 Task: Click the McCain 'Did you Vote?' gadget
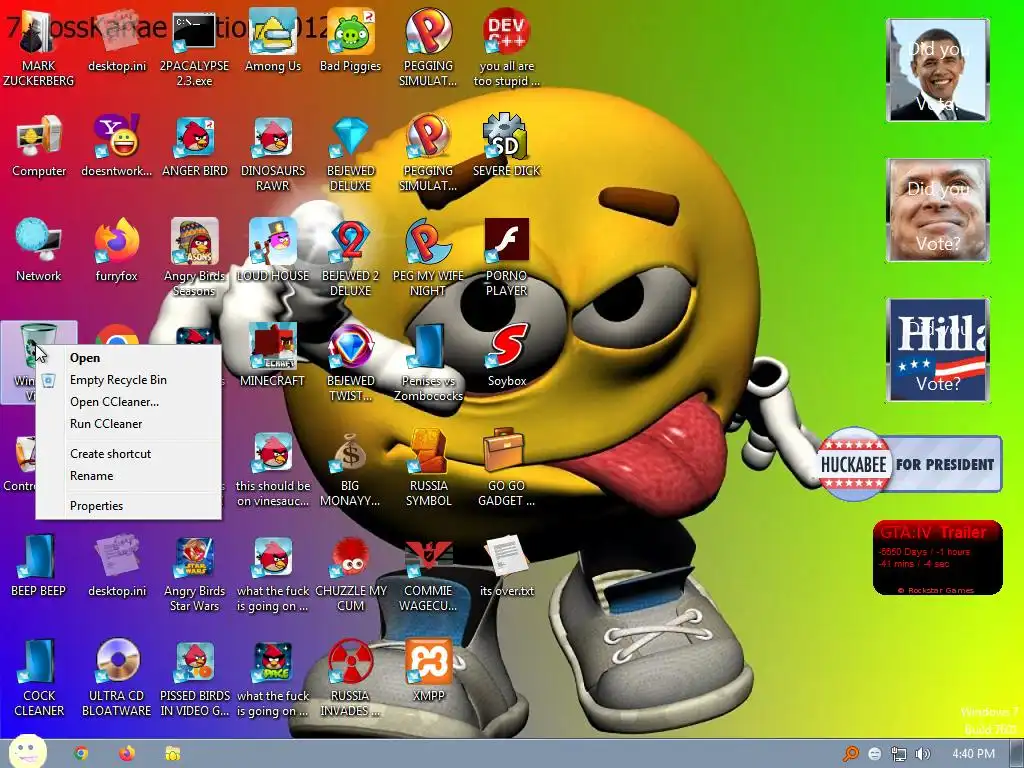coord(938,210)
